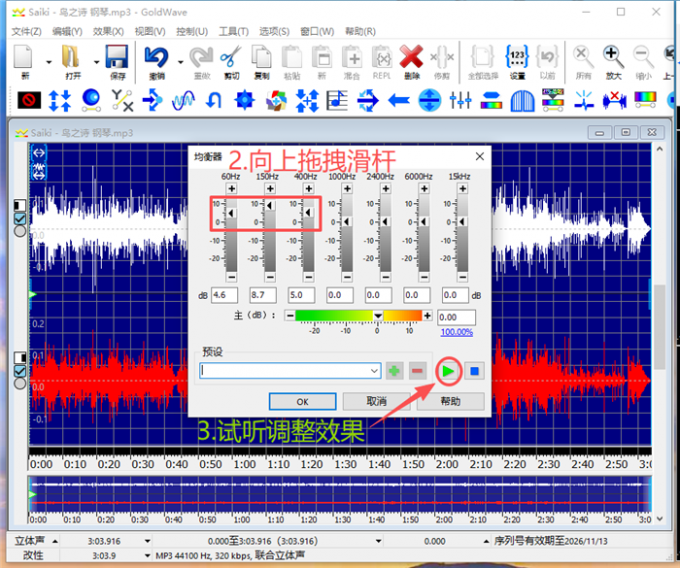Click the Cancel (取消) button
The height and width of the screenshot is (568, 680).
[x=375, y=401]
